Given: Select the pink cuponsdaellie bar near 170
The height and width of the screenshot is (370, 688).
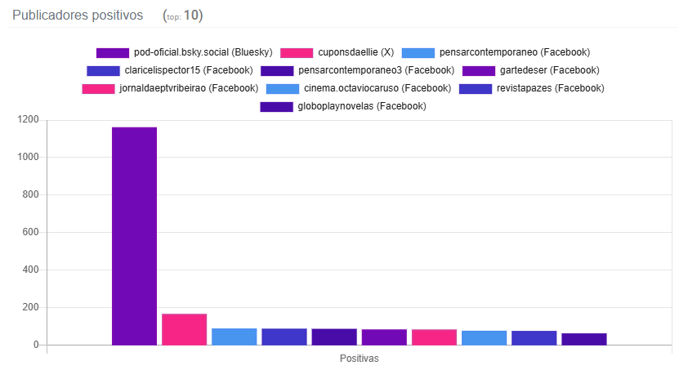Looking at the screenshot, I should tap(184, 329).
